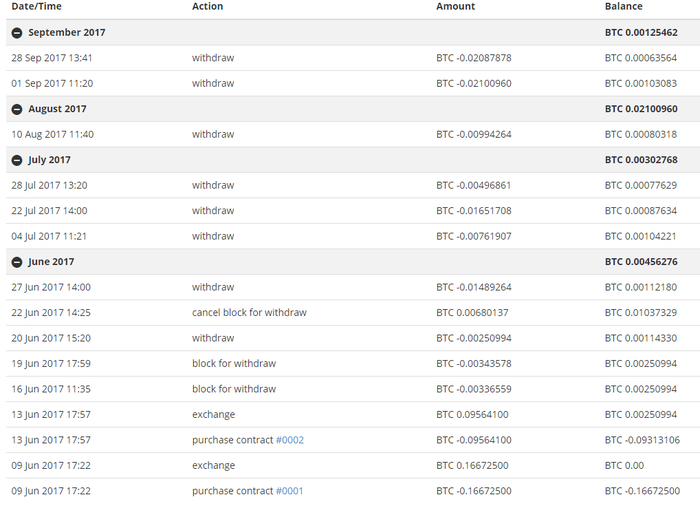Collapse the August 2017 group
The image size is (700, 506).
click(x=17, y=109)
